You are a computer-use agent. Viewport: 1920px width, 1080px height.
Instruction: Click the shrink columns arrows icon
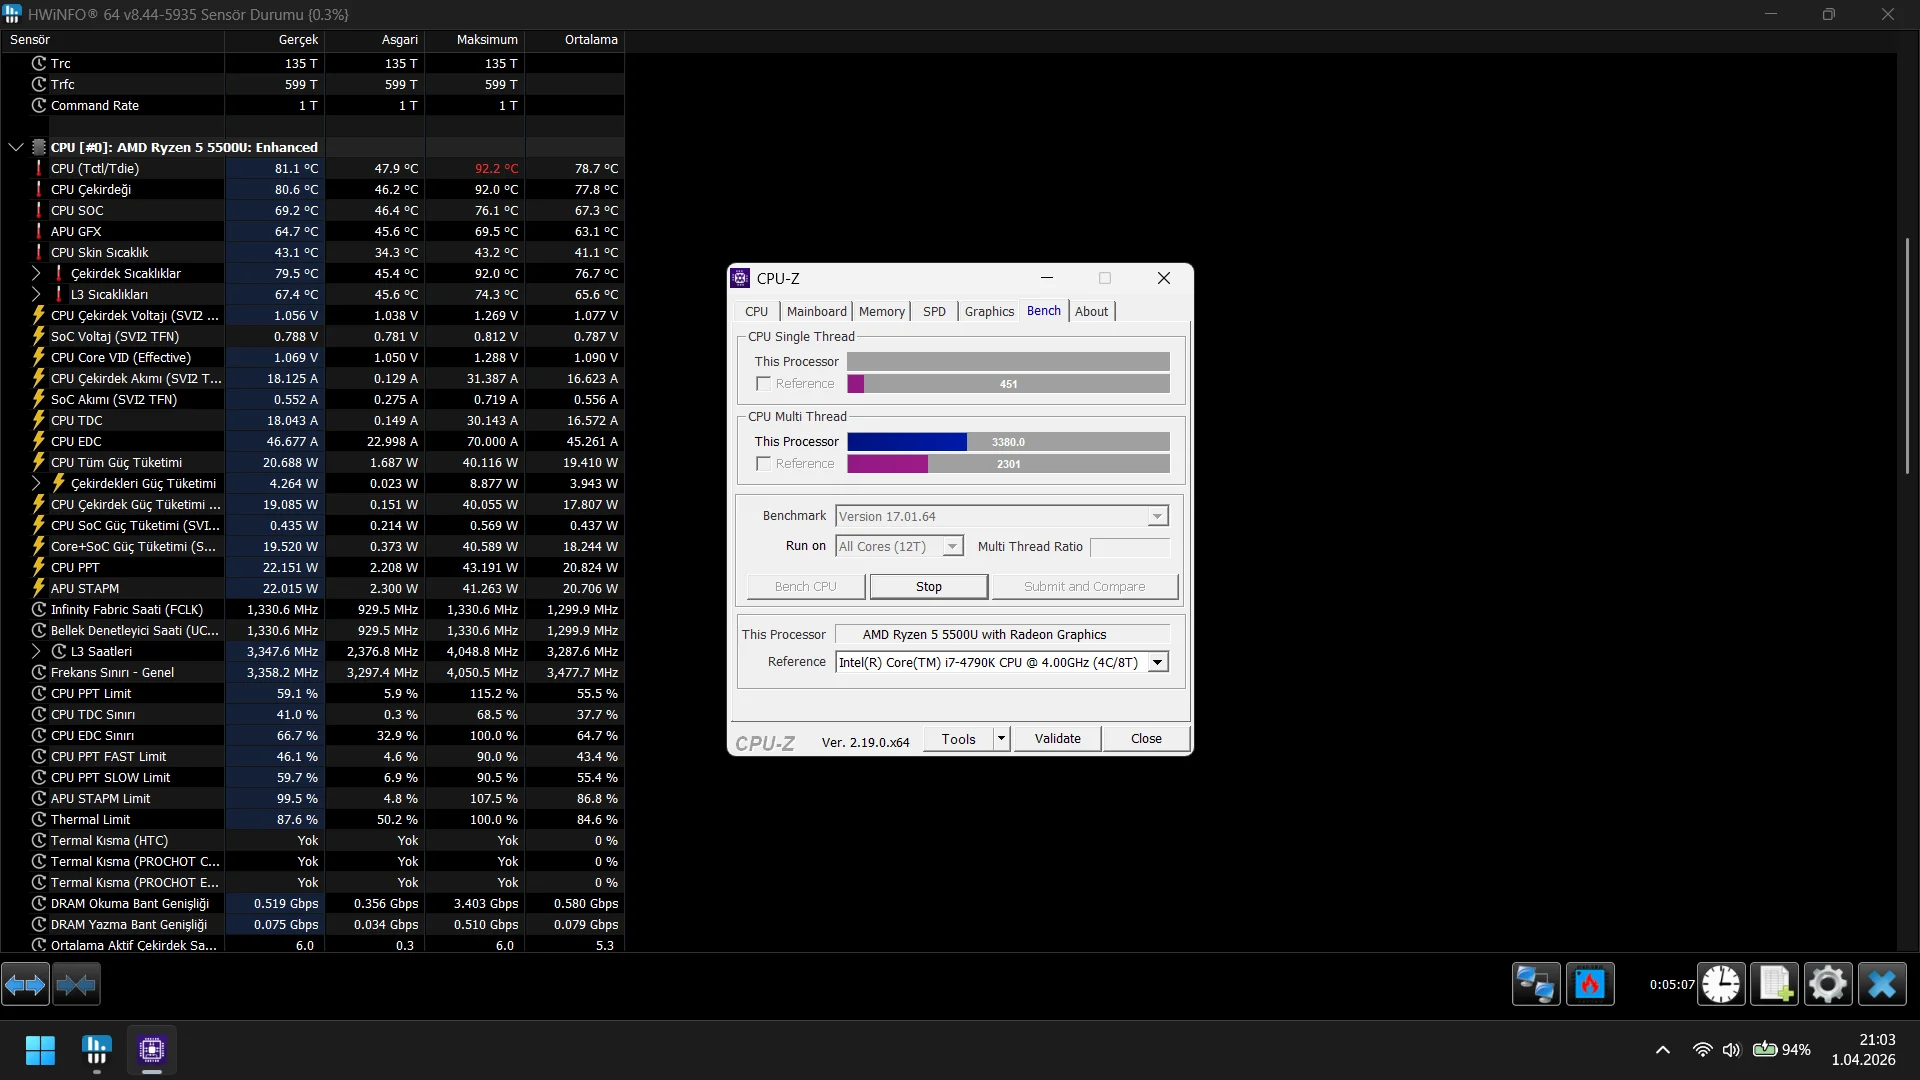coord(76,985)
